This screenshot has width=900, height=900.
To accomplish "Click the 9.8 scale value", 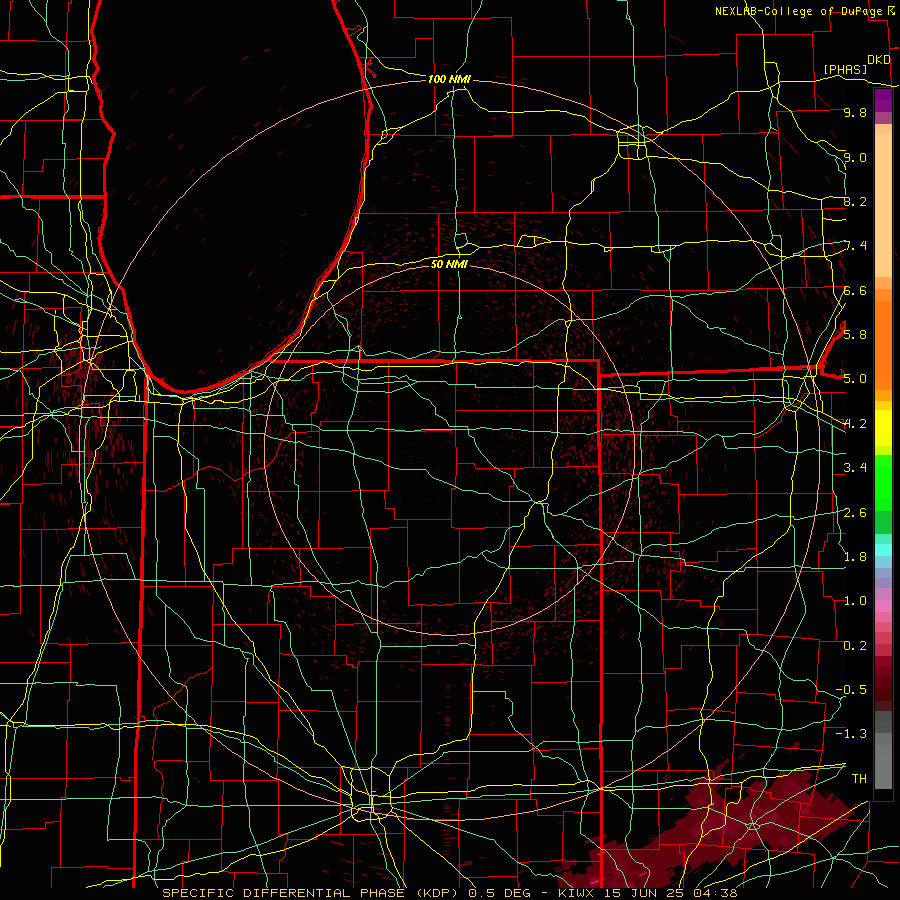I will point(855,112).
